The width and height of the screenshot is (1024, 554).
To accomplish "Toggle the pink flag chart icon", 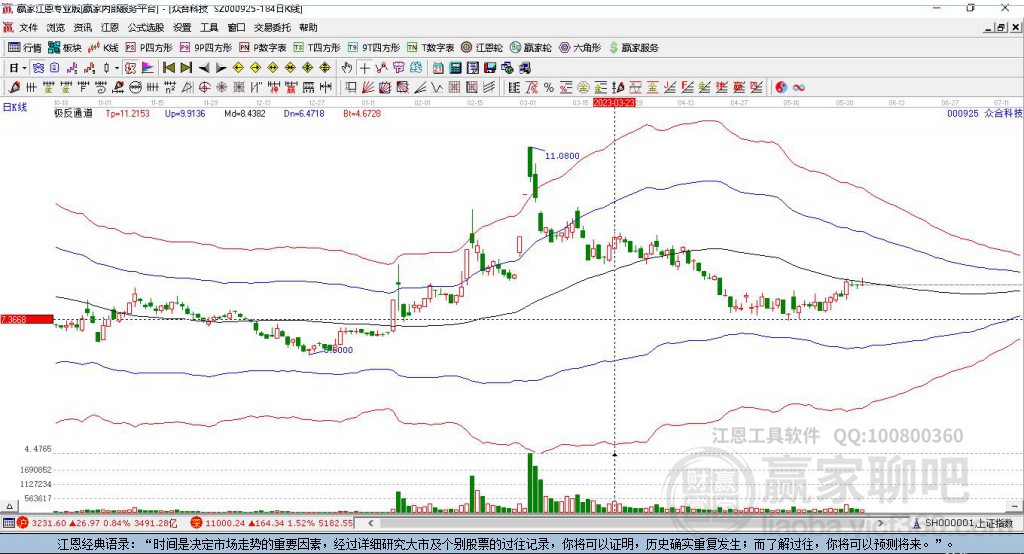I will [x=148, y=68].
